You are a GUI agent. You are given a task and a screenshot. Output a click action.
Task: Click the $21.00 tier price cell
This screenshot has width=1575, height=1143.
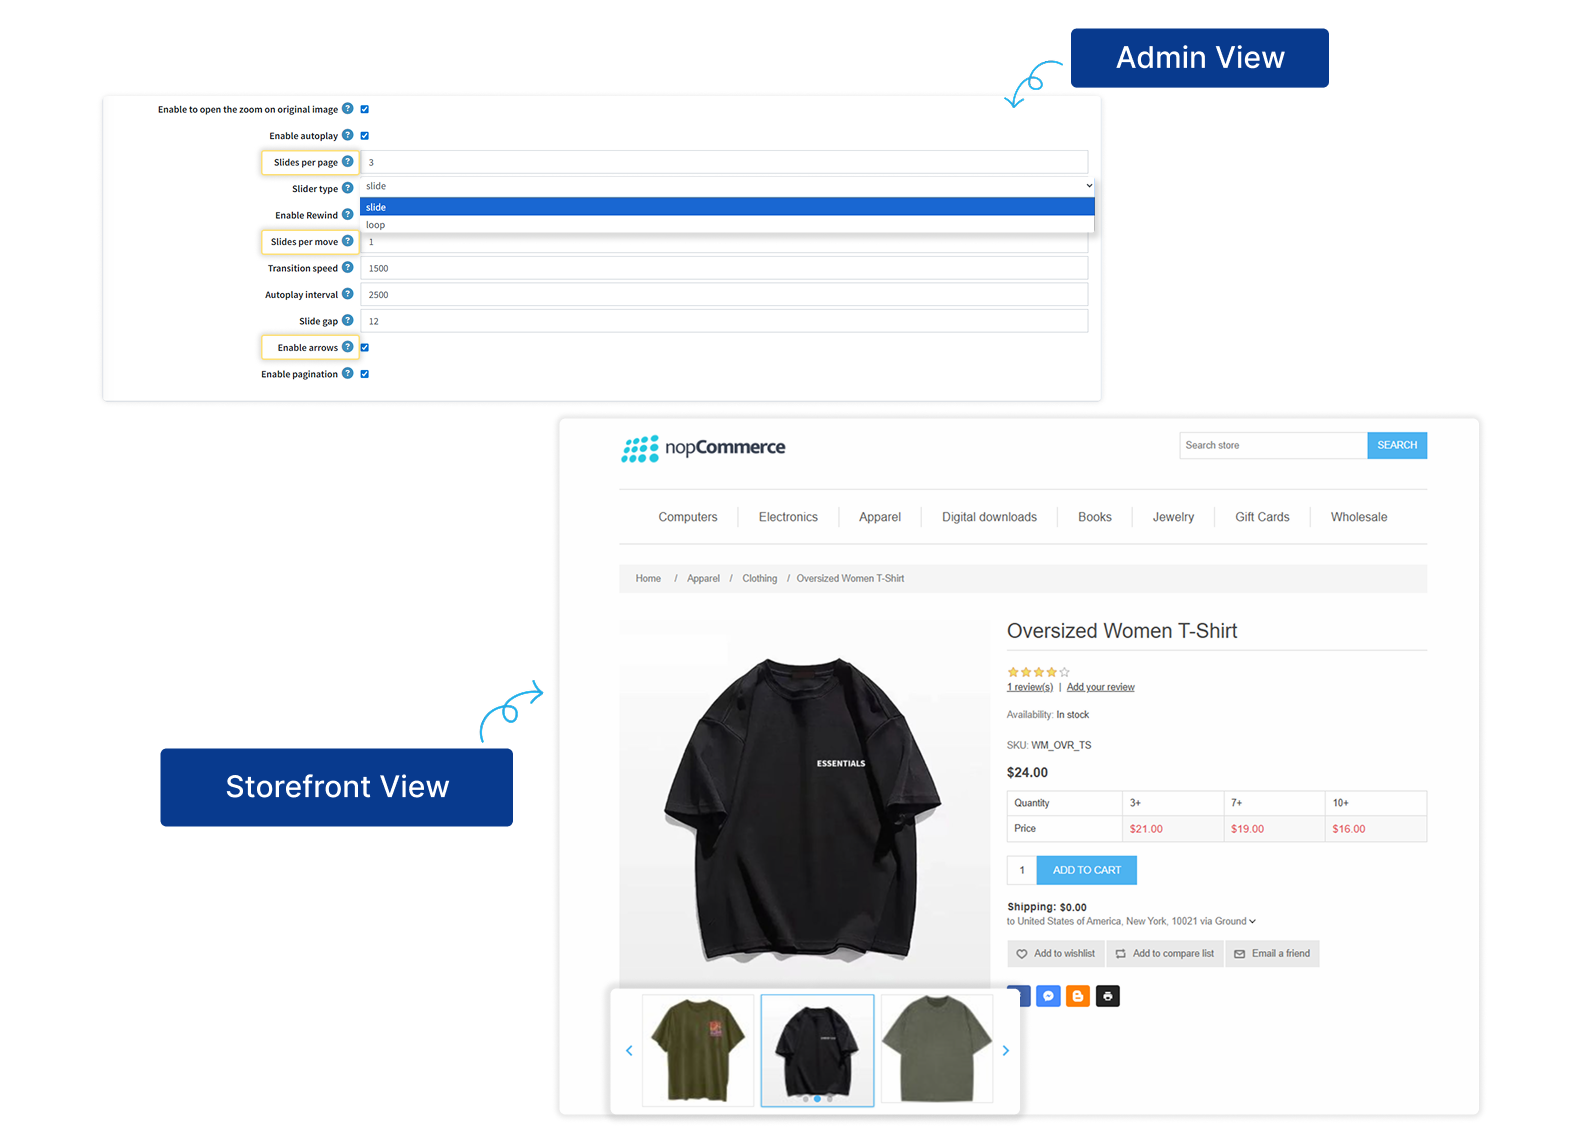tap(1173, 829)
